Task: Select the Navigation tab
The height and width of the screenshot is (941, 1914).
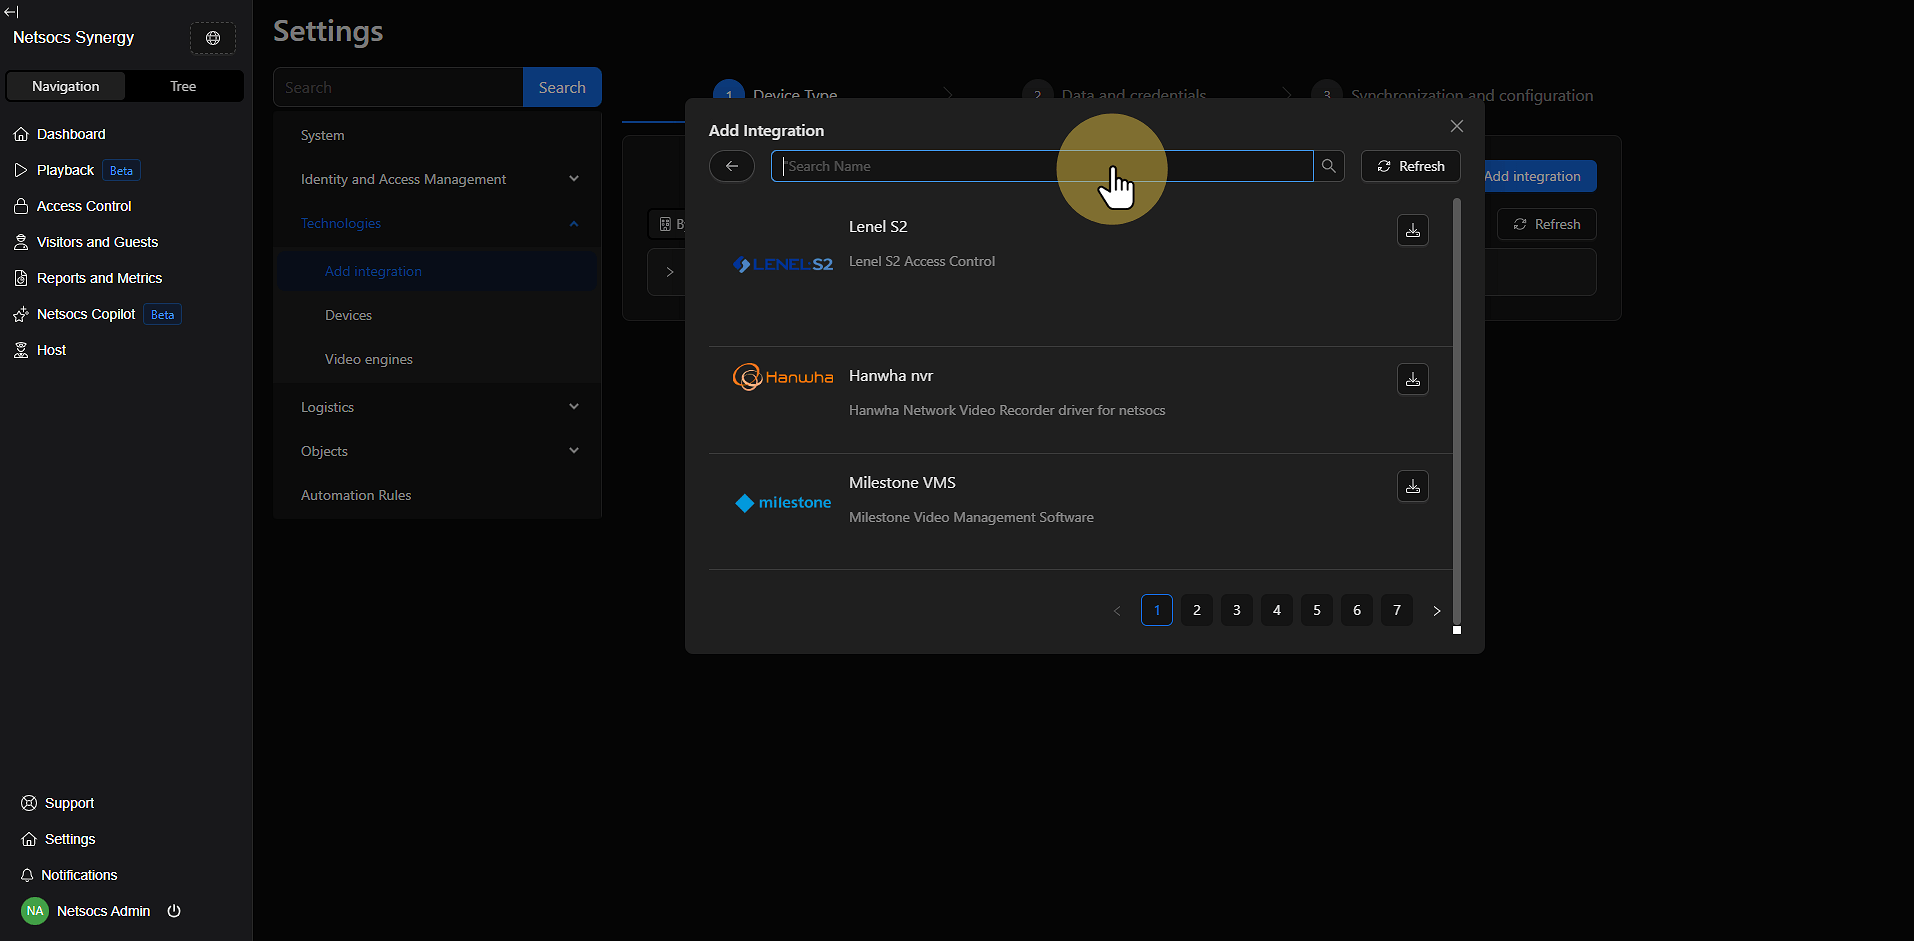Action: click(66, 86)
